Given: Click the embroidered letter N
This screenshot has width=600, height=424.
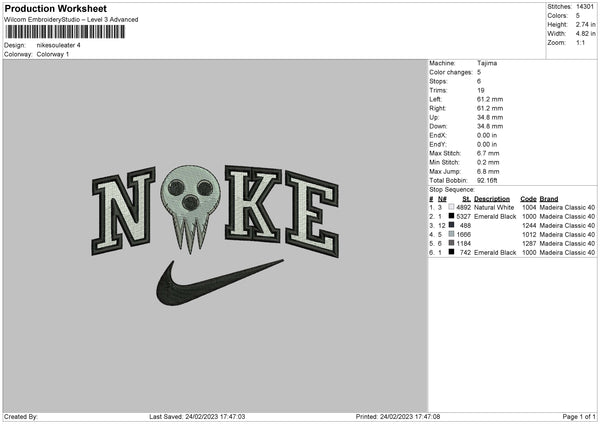Looking at the screenshot, I should [123, 211].
